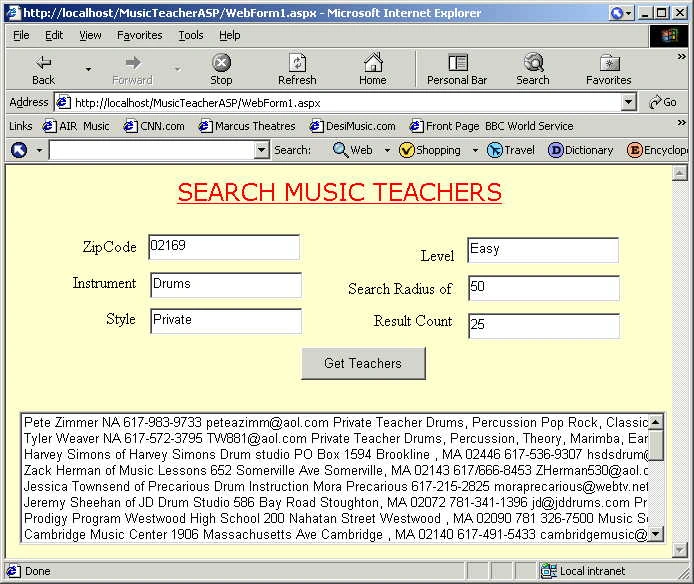Open Front Page BBC World Service link
Viewport: 694px width, 584px height.
pyautogui.click(x=491, y=126)
